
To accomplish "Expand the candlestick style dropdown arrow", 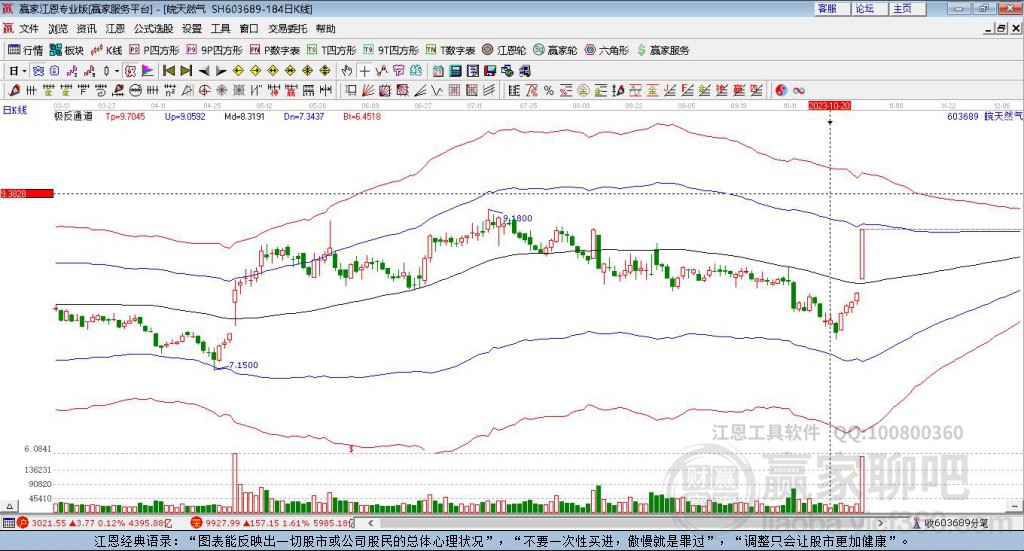I will [x=117, y=71].
